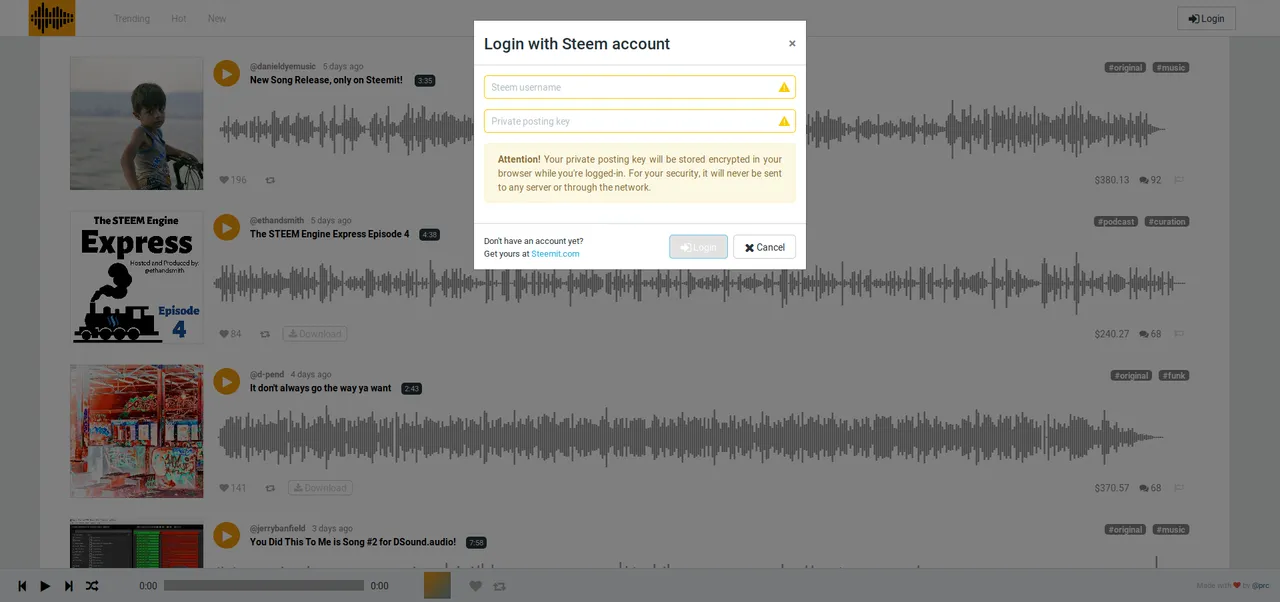
Task: Like the d-pend track (141 hearts)
Action: pos(224,488)
